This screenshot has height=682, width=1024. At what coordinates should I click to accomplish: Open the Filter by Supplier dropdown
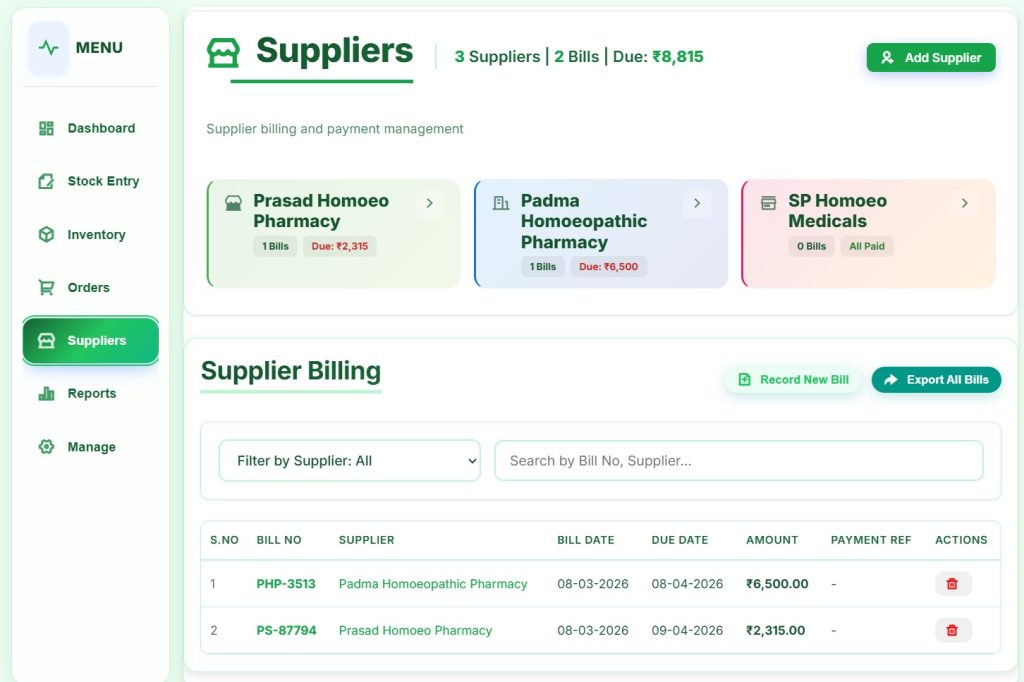349,461
